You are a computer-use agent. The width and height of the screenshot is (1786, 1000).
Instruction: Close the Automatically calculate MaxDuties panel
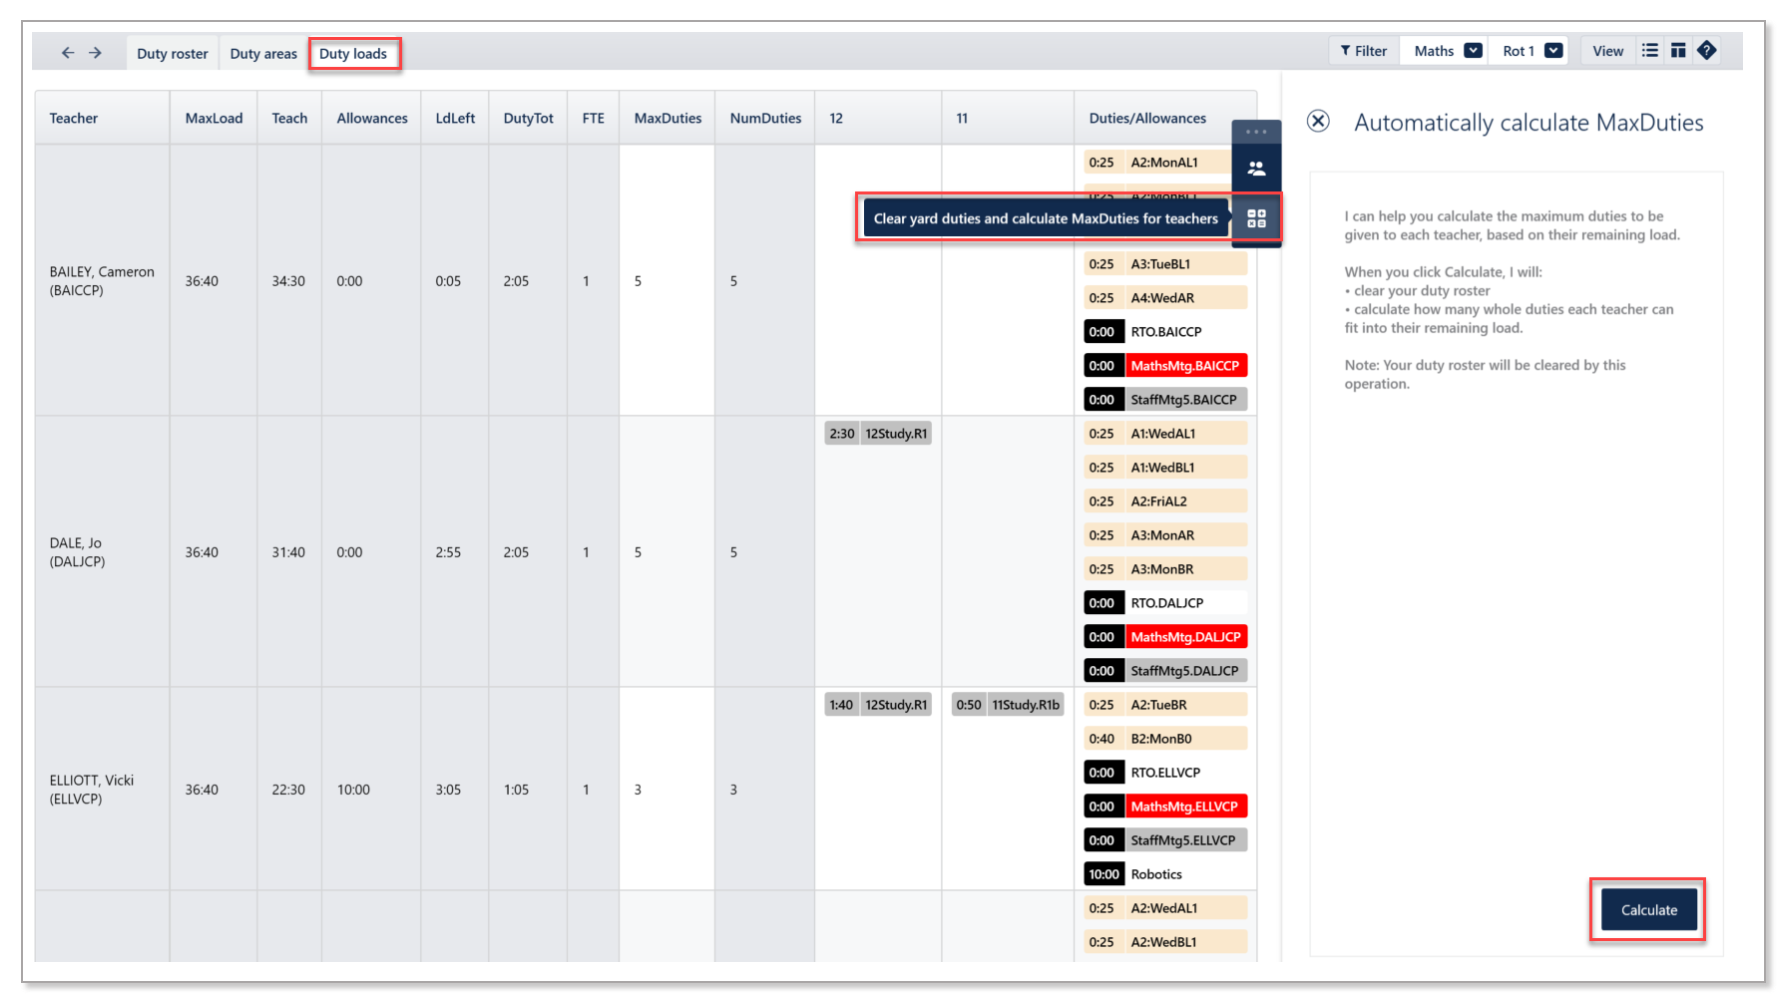coord(1319,122)
